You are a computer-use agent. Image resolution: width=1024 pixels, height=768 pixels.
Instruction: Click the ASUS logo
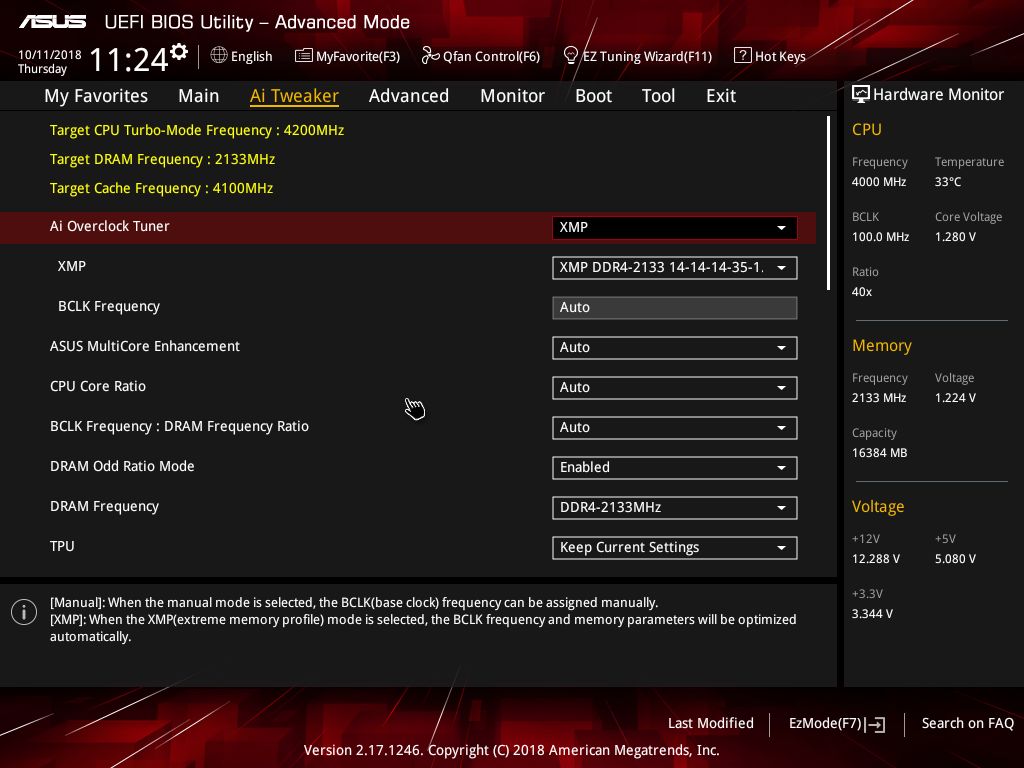pos(52,22)
